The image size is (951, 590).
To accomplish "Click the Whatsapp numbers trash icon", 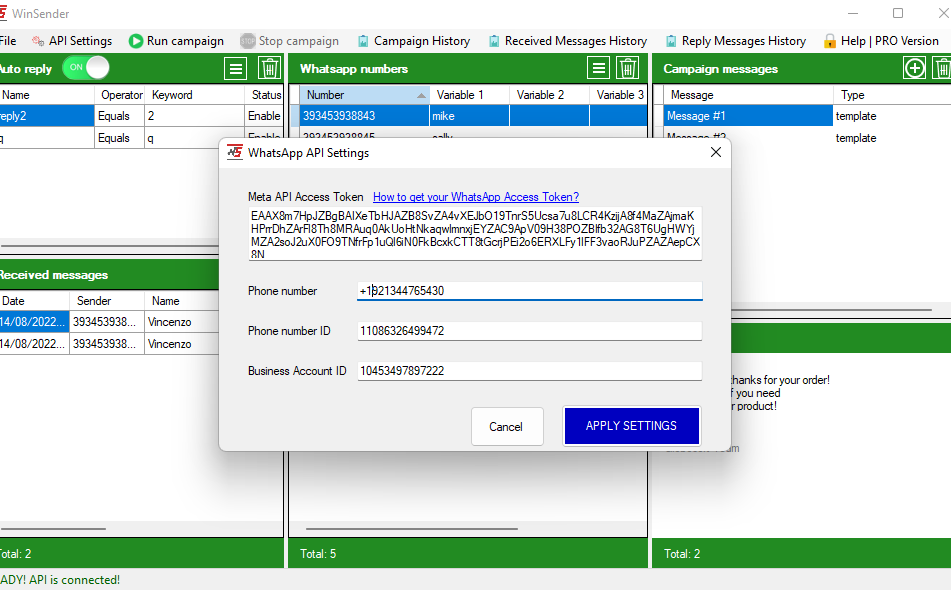I will (628, 69).
